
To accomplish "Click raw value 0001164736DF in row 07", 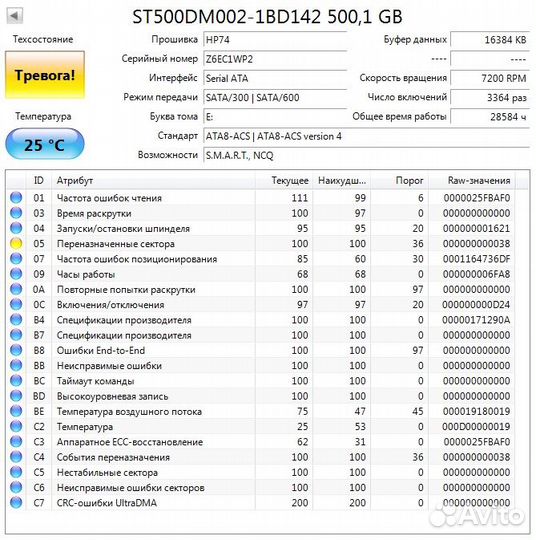I will coord(476,259).
